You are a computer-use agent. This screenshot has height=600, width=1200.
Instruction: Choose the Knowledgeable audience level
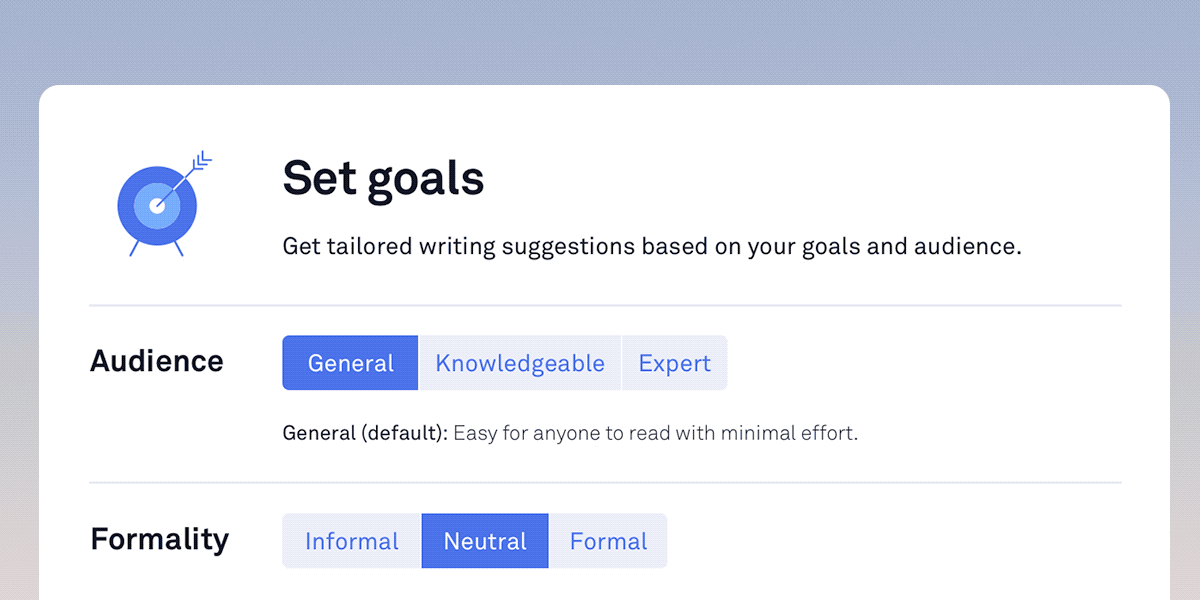click(x=520, y=363)
